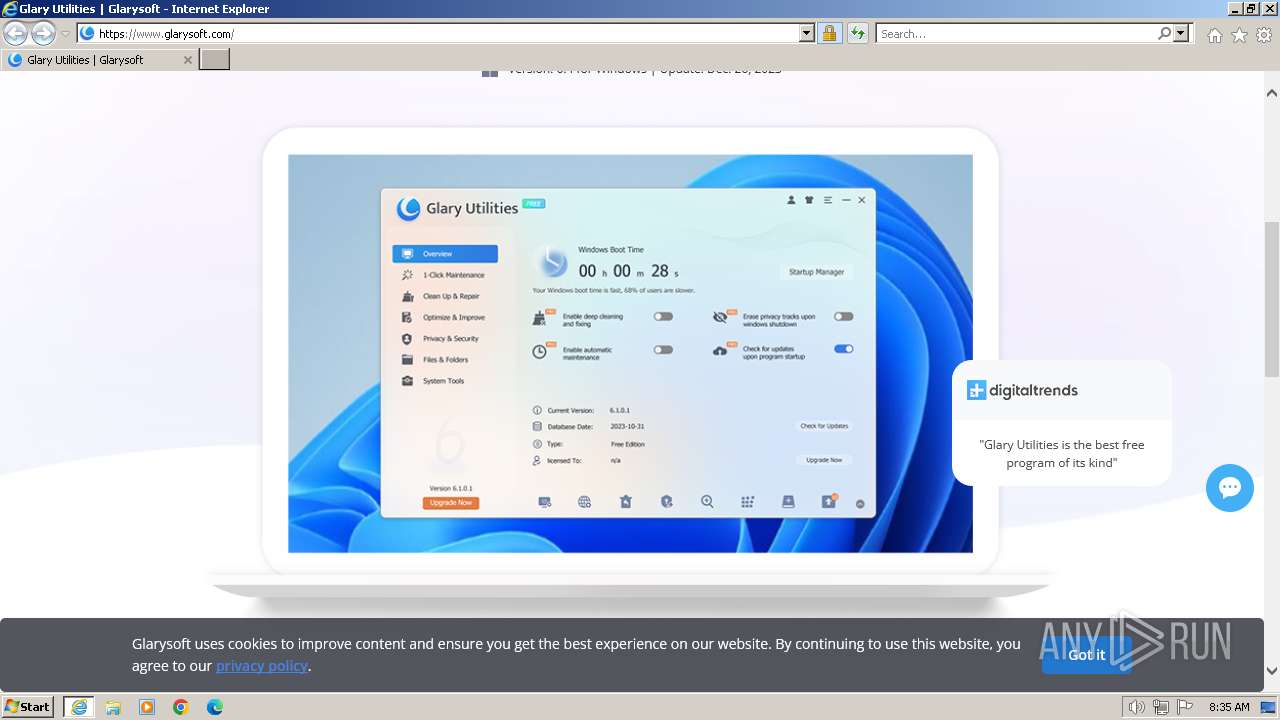The image size is (1280, 720).
Task: Click the monitor tool icon in bottom toolbar
Action: click(544, 502)
